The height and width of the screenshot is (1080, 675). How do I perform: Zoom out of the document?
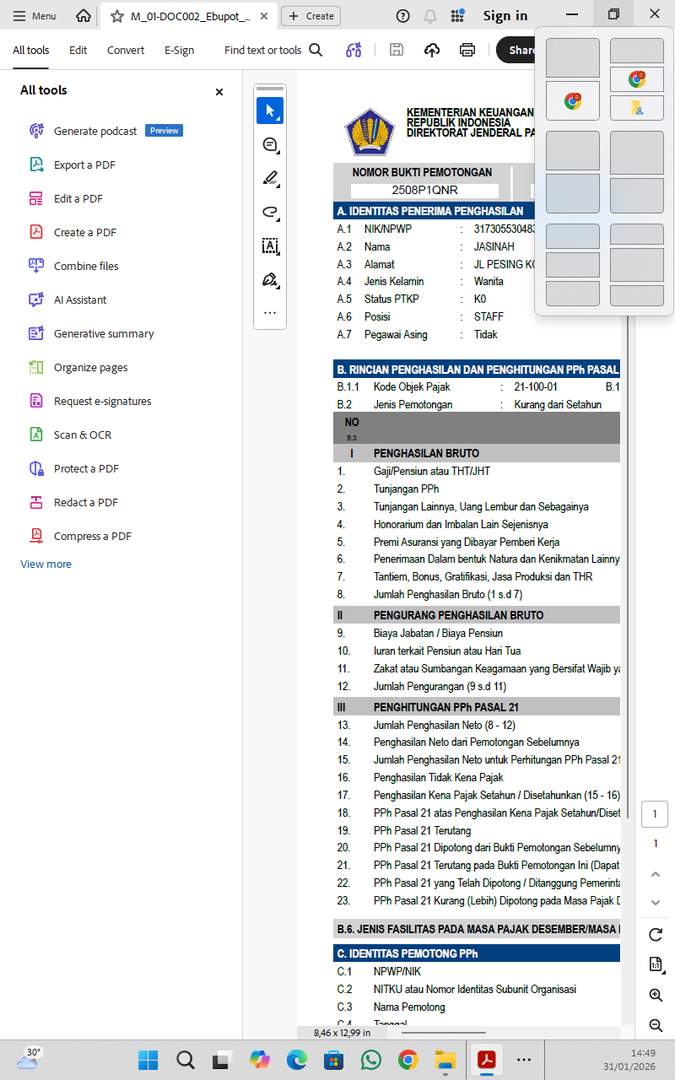[x=656, y=1025]
